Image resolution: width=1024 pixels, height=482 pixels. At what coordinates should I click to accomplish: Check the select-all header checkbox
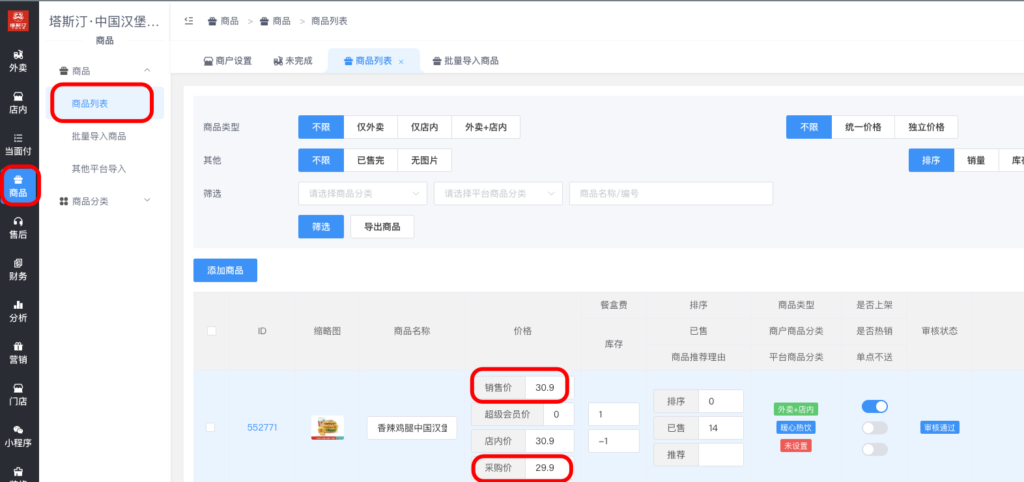[212, 331]
